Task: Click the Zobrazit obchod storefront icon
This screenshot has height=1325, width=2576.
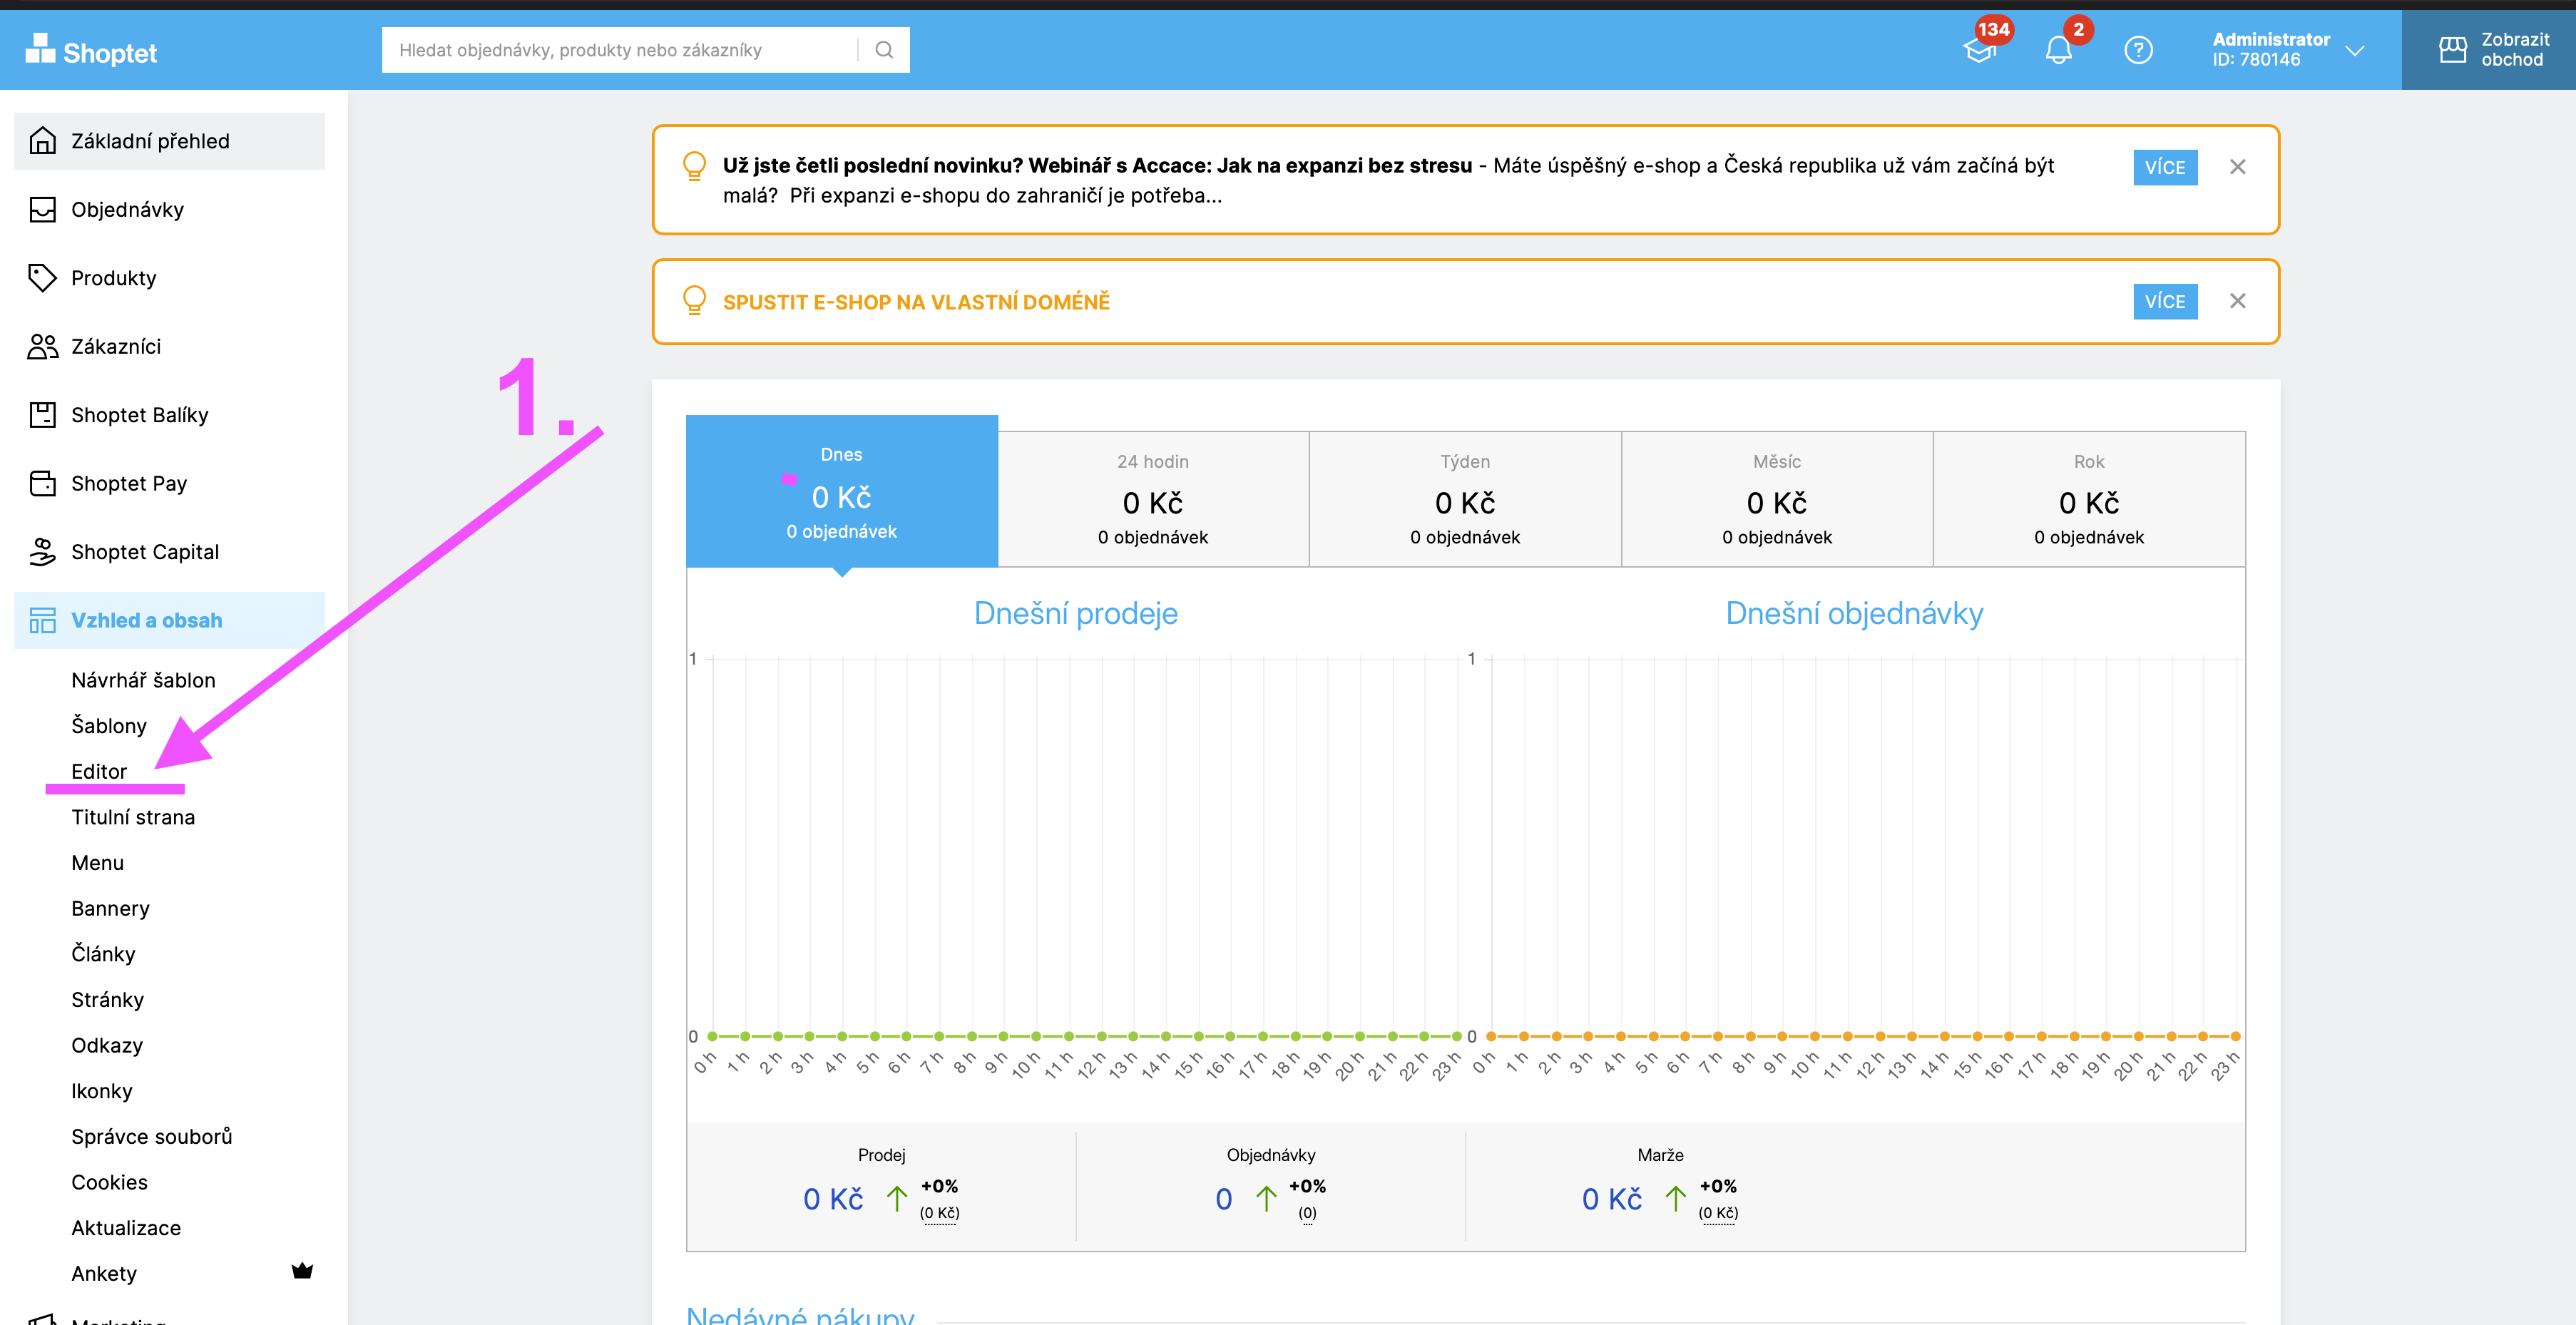Action: 2453,50
